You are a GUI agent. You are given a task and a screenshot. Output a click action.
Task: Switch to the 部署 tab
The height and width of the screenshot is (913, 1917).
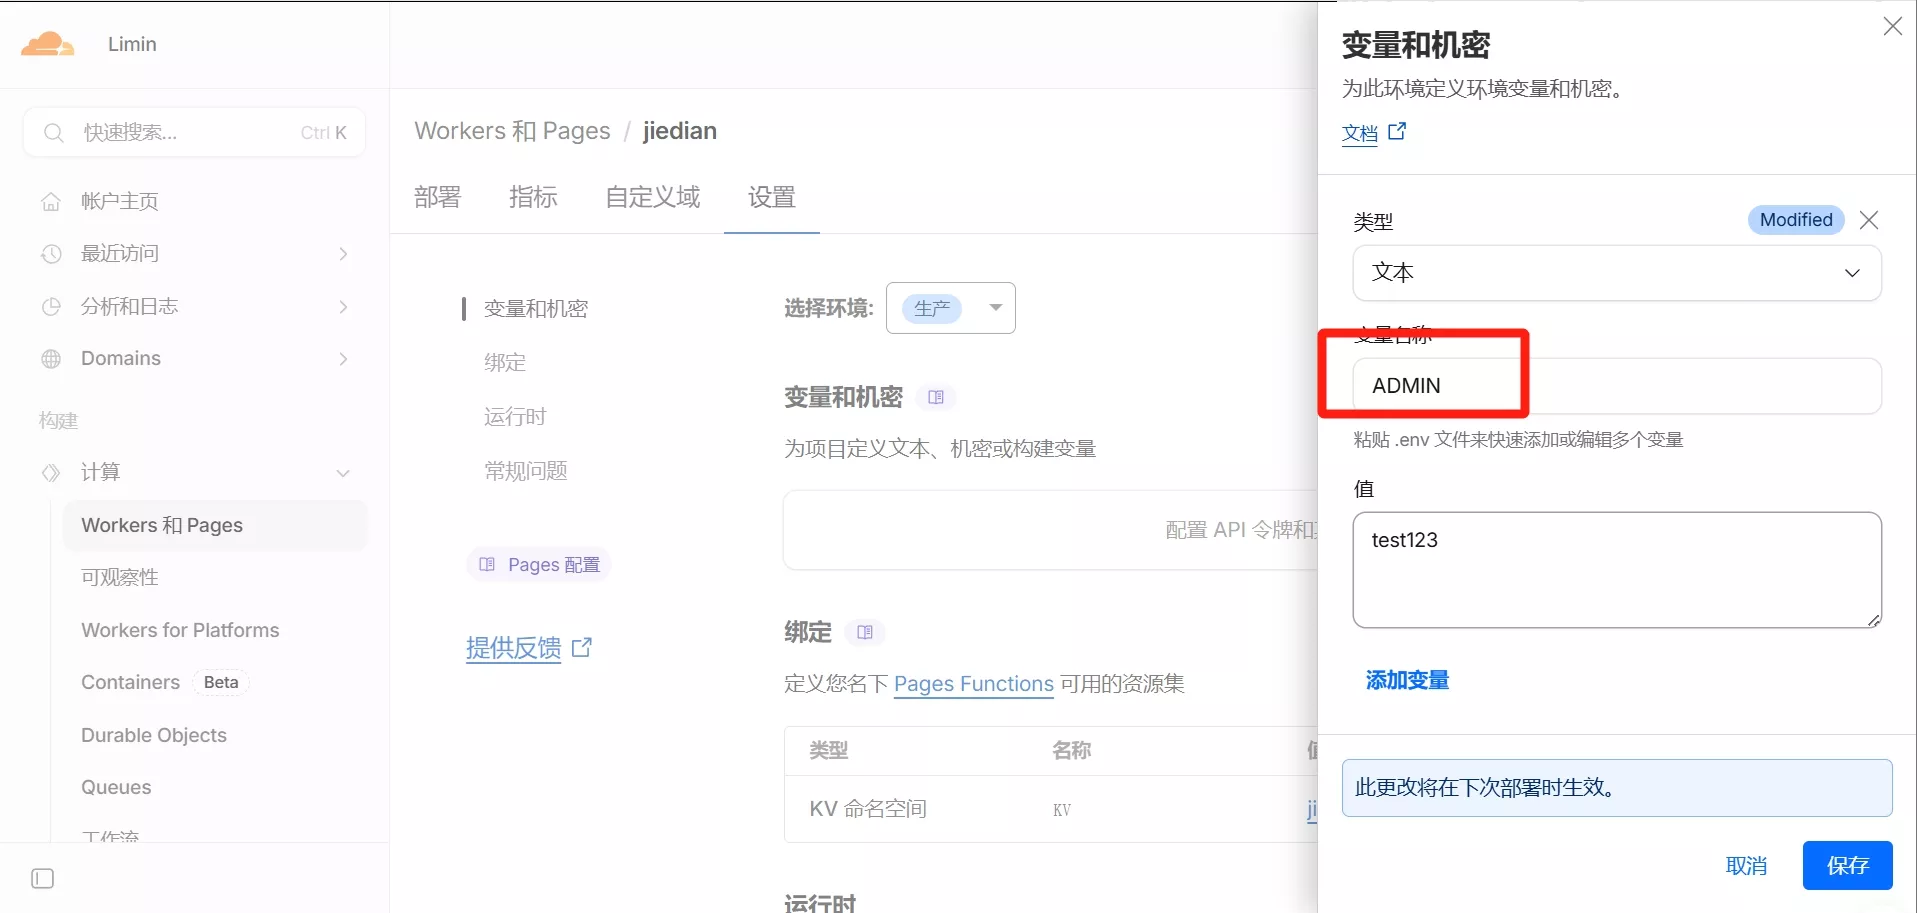click(x=438, y=197)
